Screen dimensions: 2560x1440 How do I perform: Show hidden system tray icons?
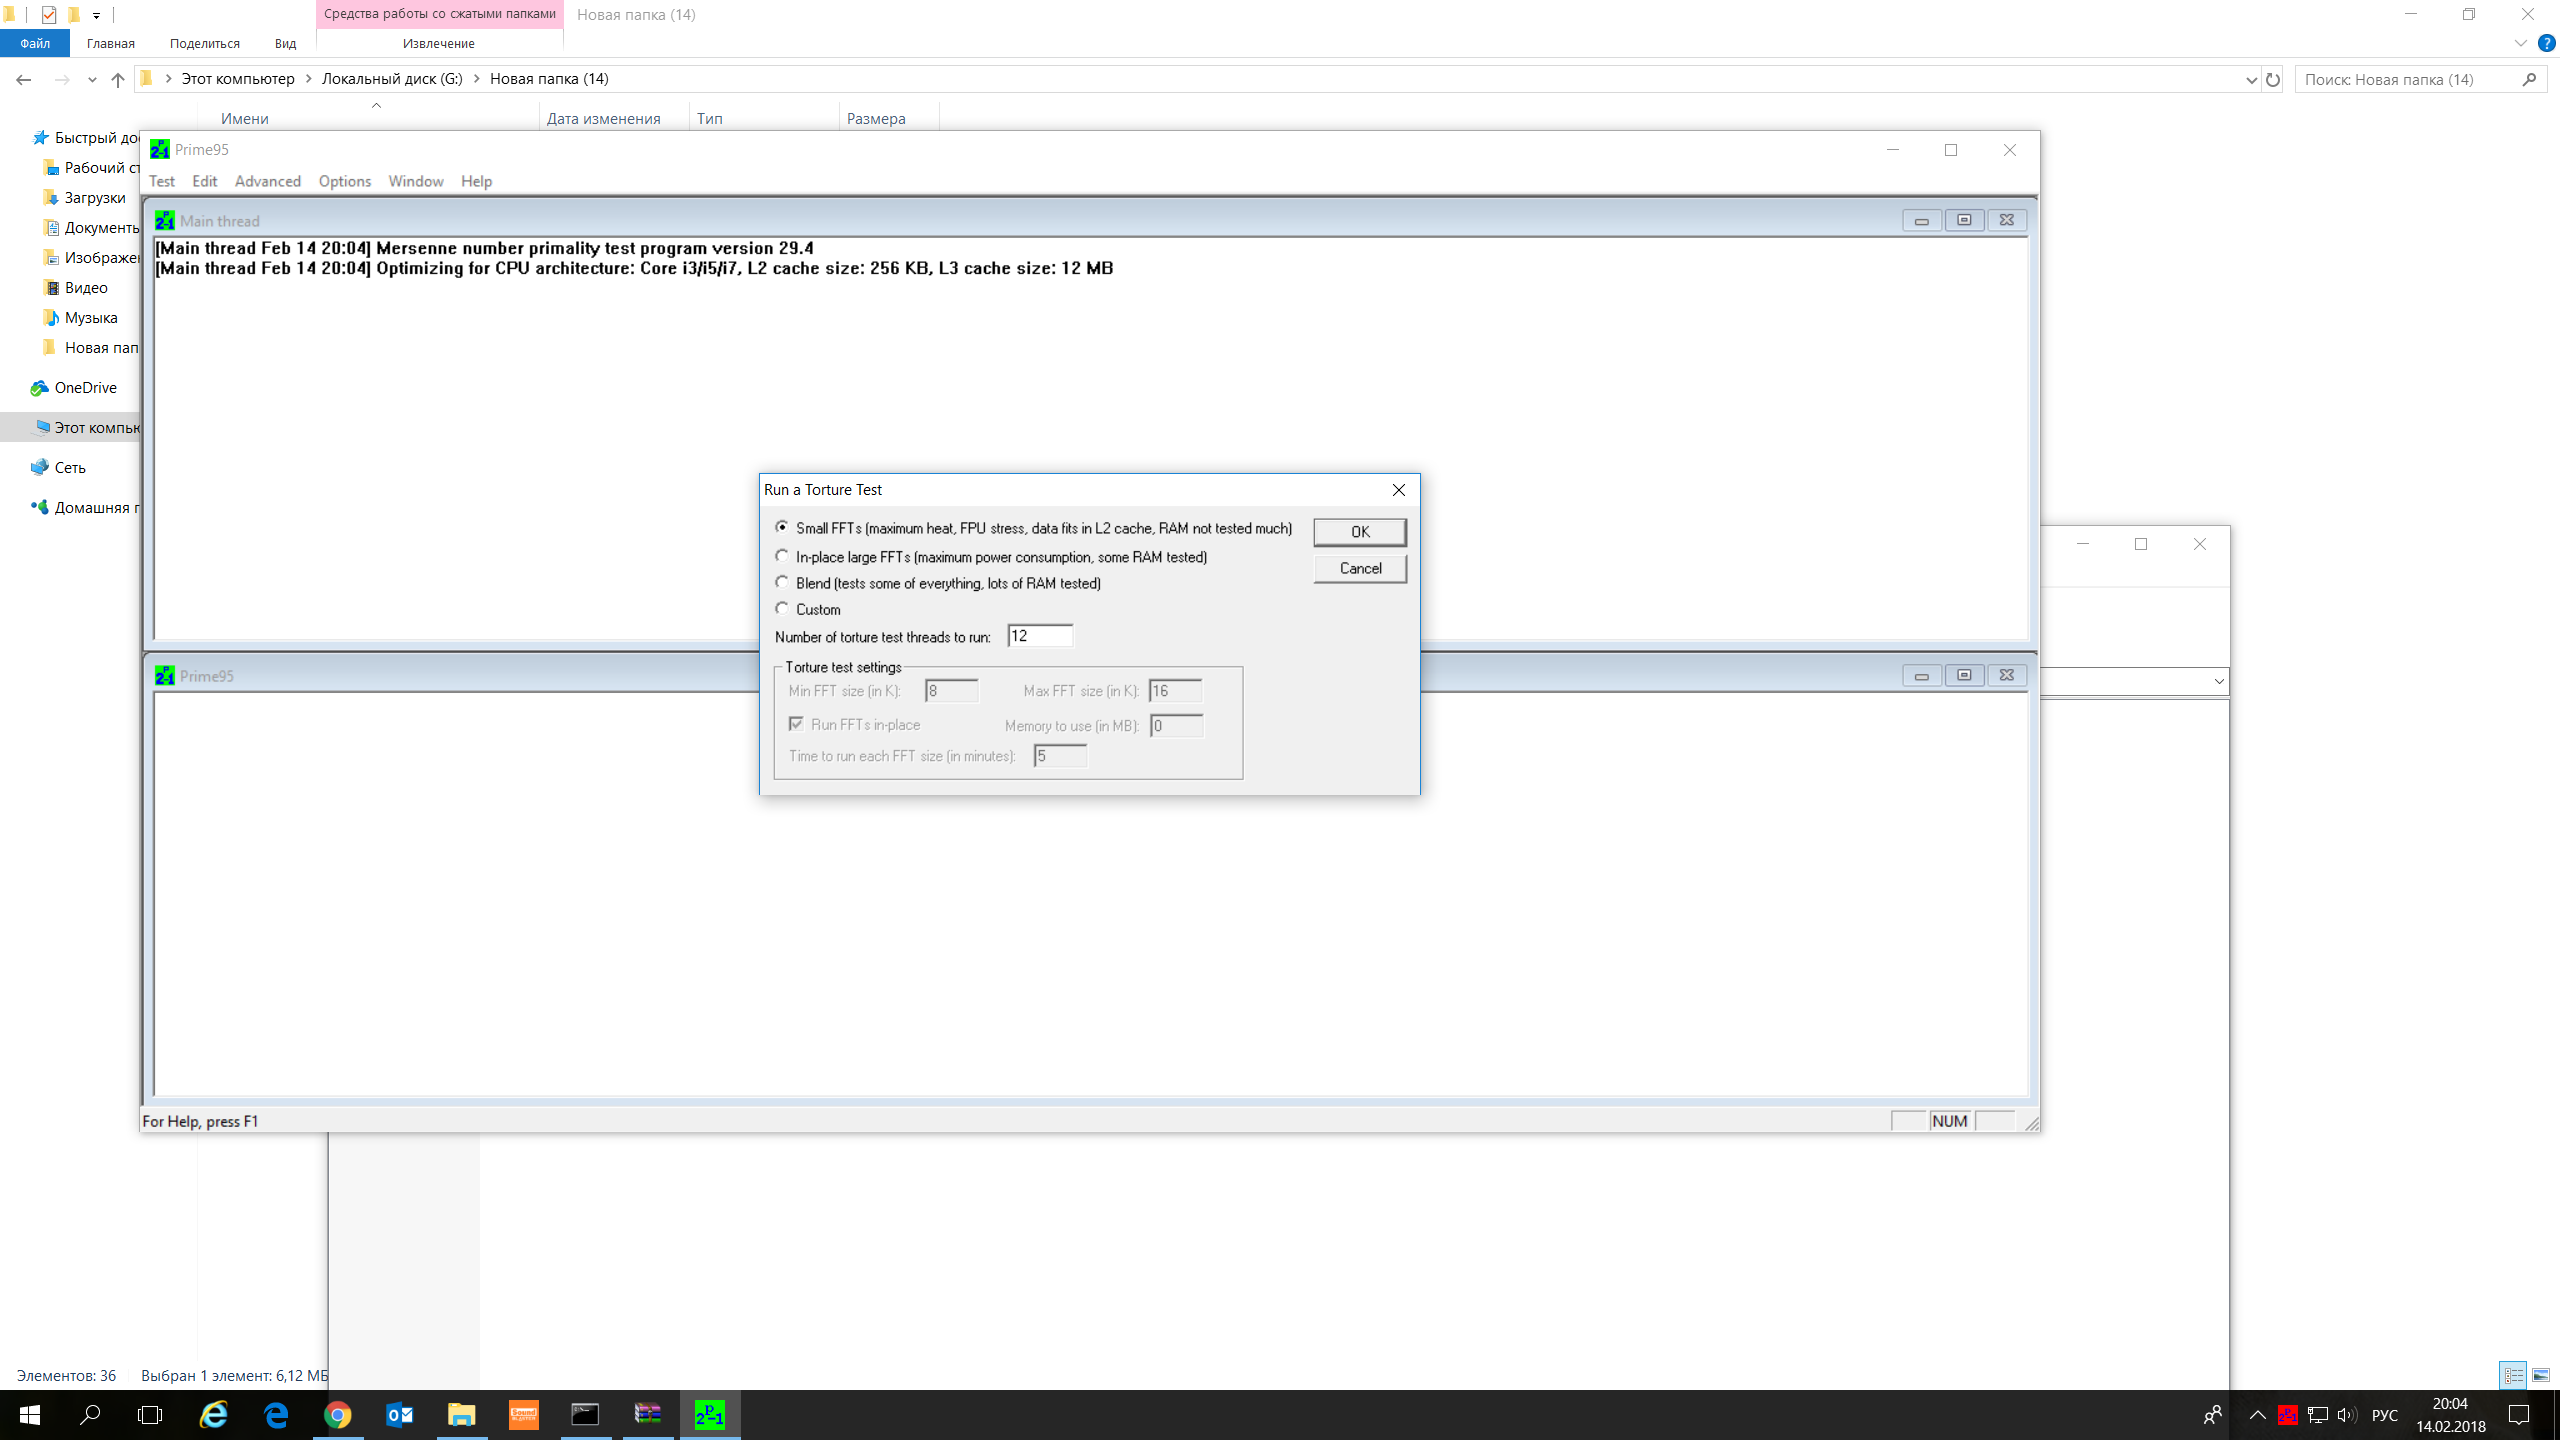point(2257,1414)
